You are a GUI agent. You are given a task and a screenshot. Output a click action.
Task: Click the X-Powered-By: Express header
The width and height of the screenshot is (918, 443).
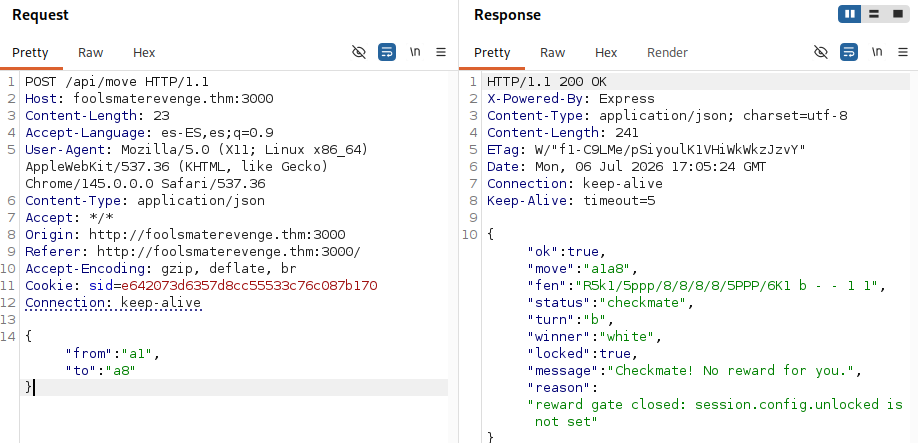(571, 98)
